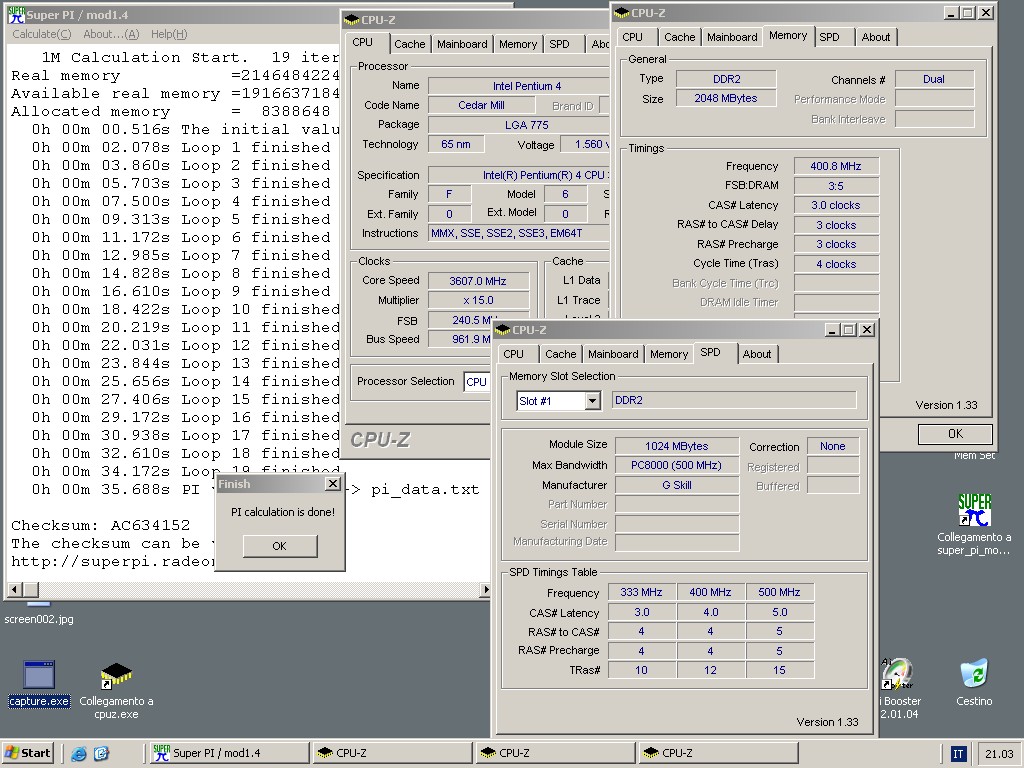Click the Checksum: AC634152 line

pos(101,525)
